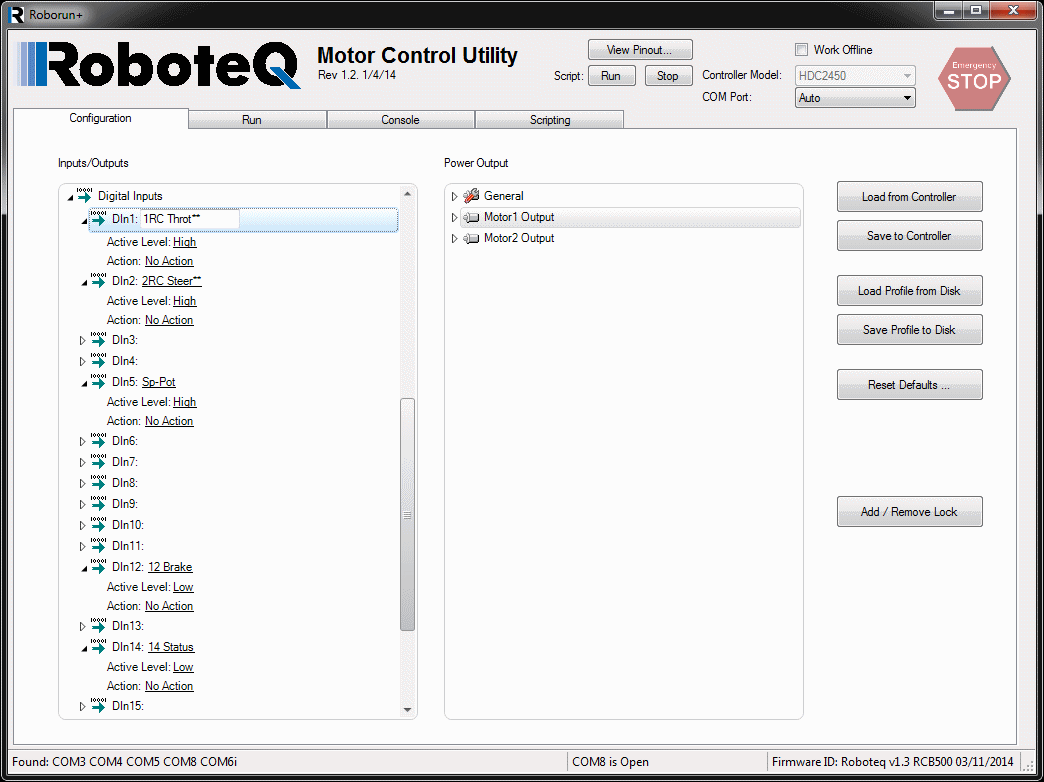Click the DIn1 Active Level High link
1044x782 pixels.
tap(184, 242)
